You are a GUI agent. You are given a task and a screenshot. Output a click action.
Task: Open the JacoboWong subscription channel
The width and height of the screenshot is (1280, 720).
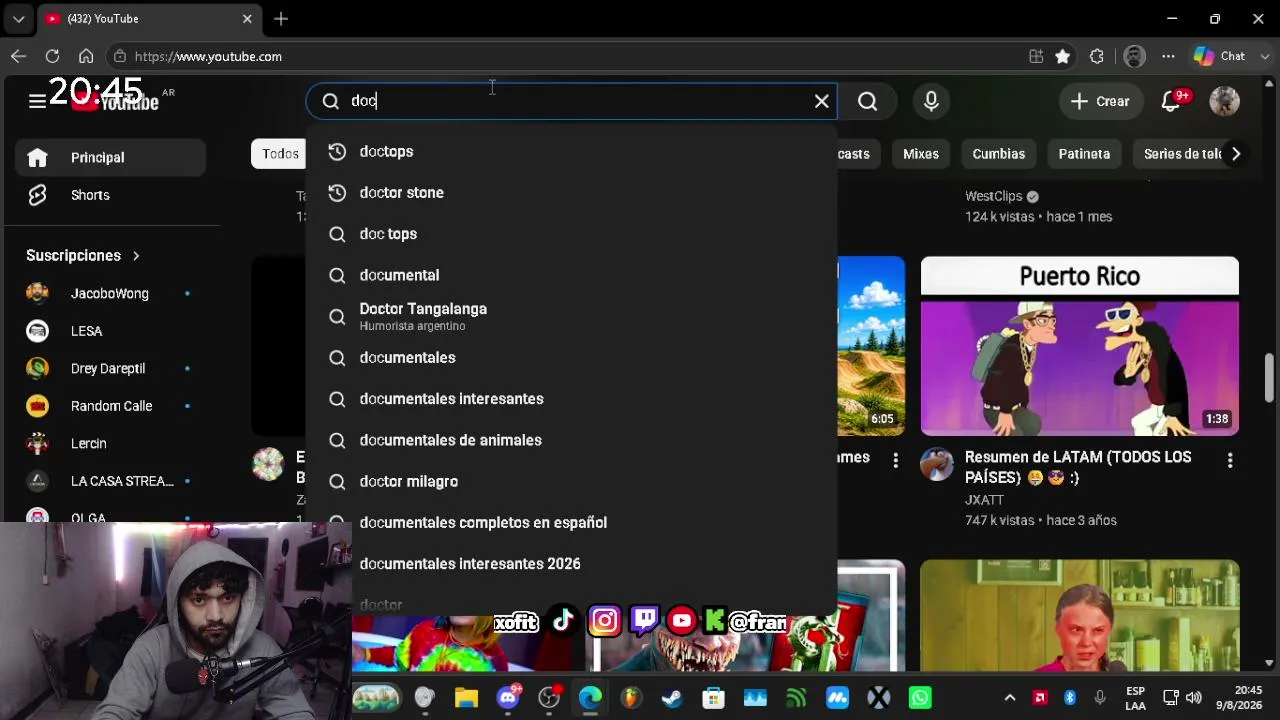[110, 293]
